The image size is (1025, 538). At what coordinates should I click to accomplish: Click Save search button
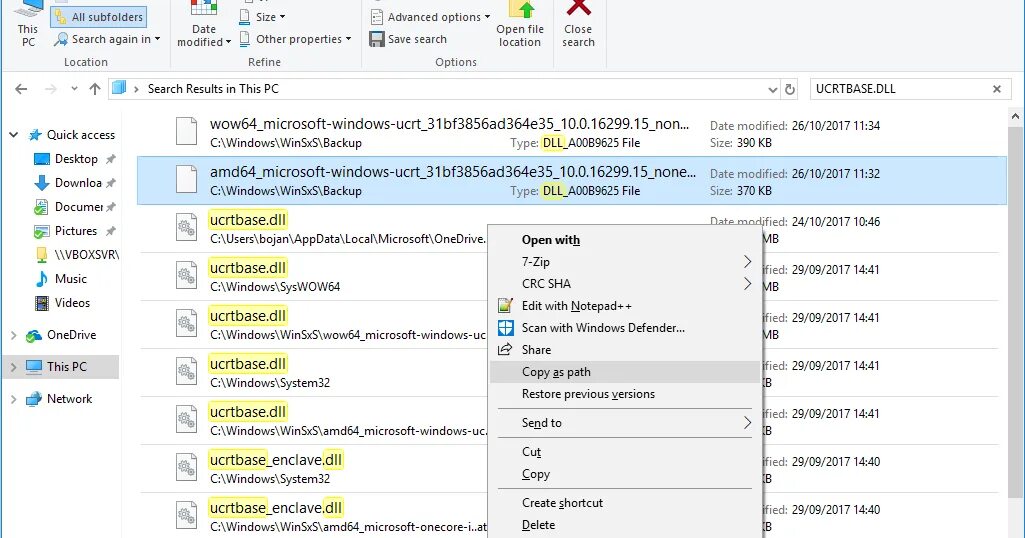(x=409, y=39)
